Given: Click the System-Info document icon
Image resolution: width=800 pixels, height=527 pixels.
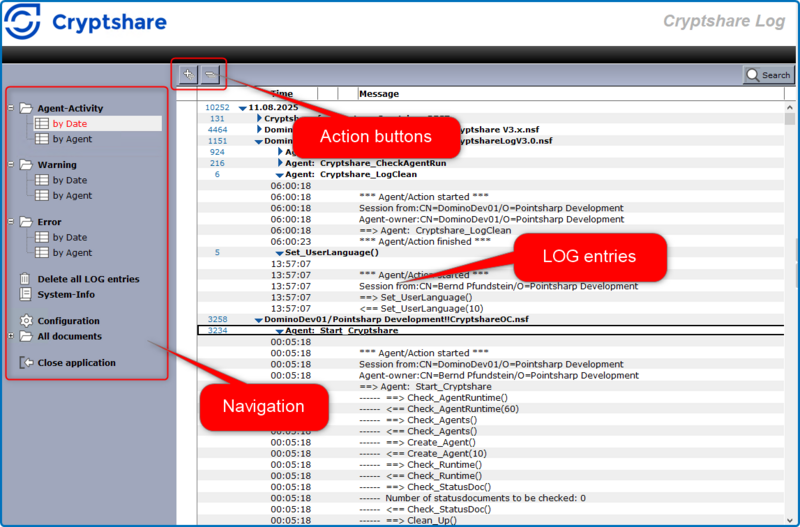Looking at the screenshot, I should click(27, 294).
